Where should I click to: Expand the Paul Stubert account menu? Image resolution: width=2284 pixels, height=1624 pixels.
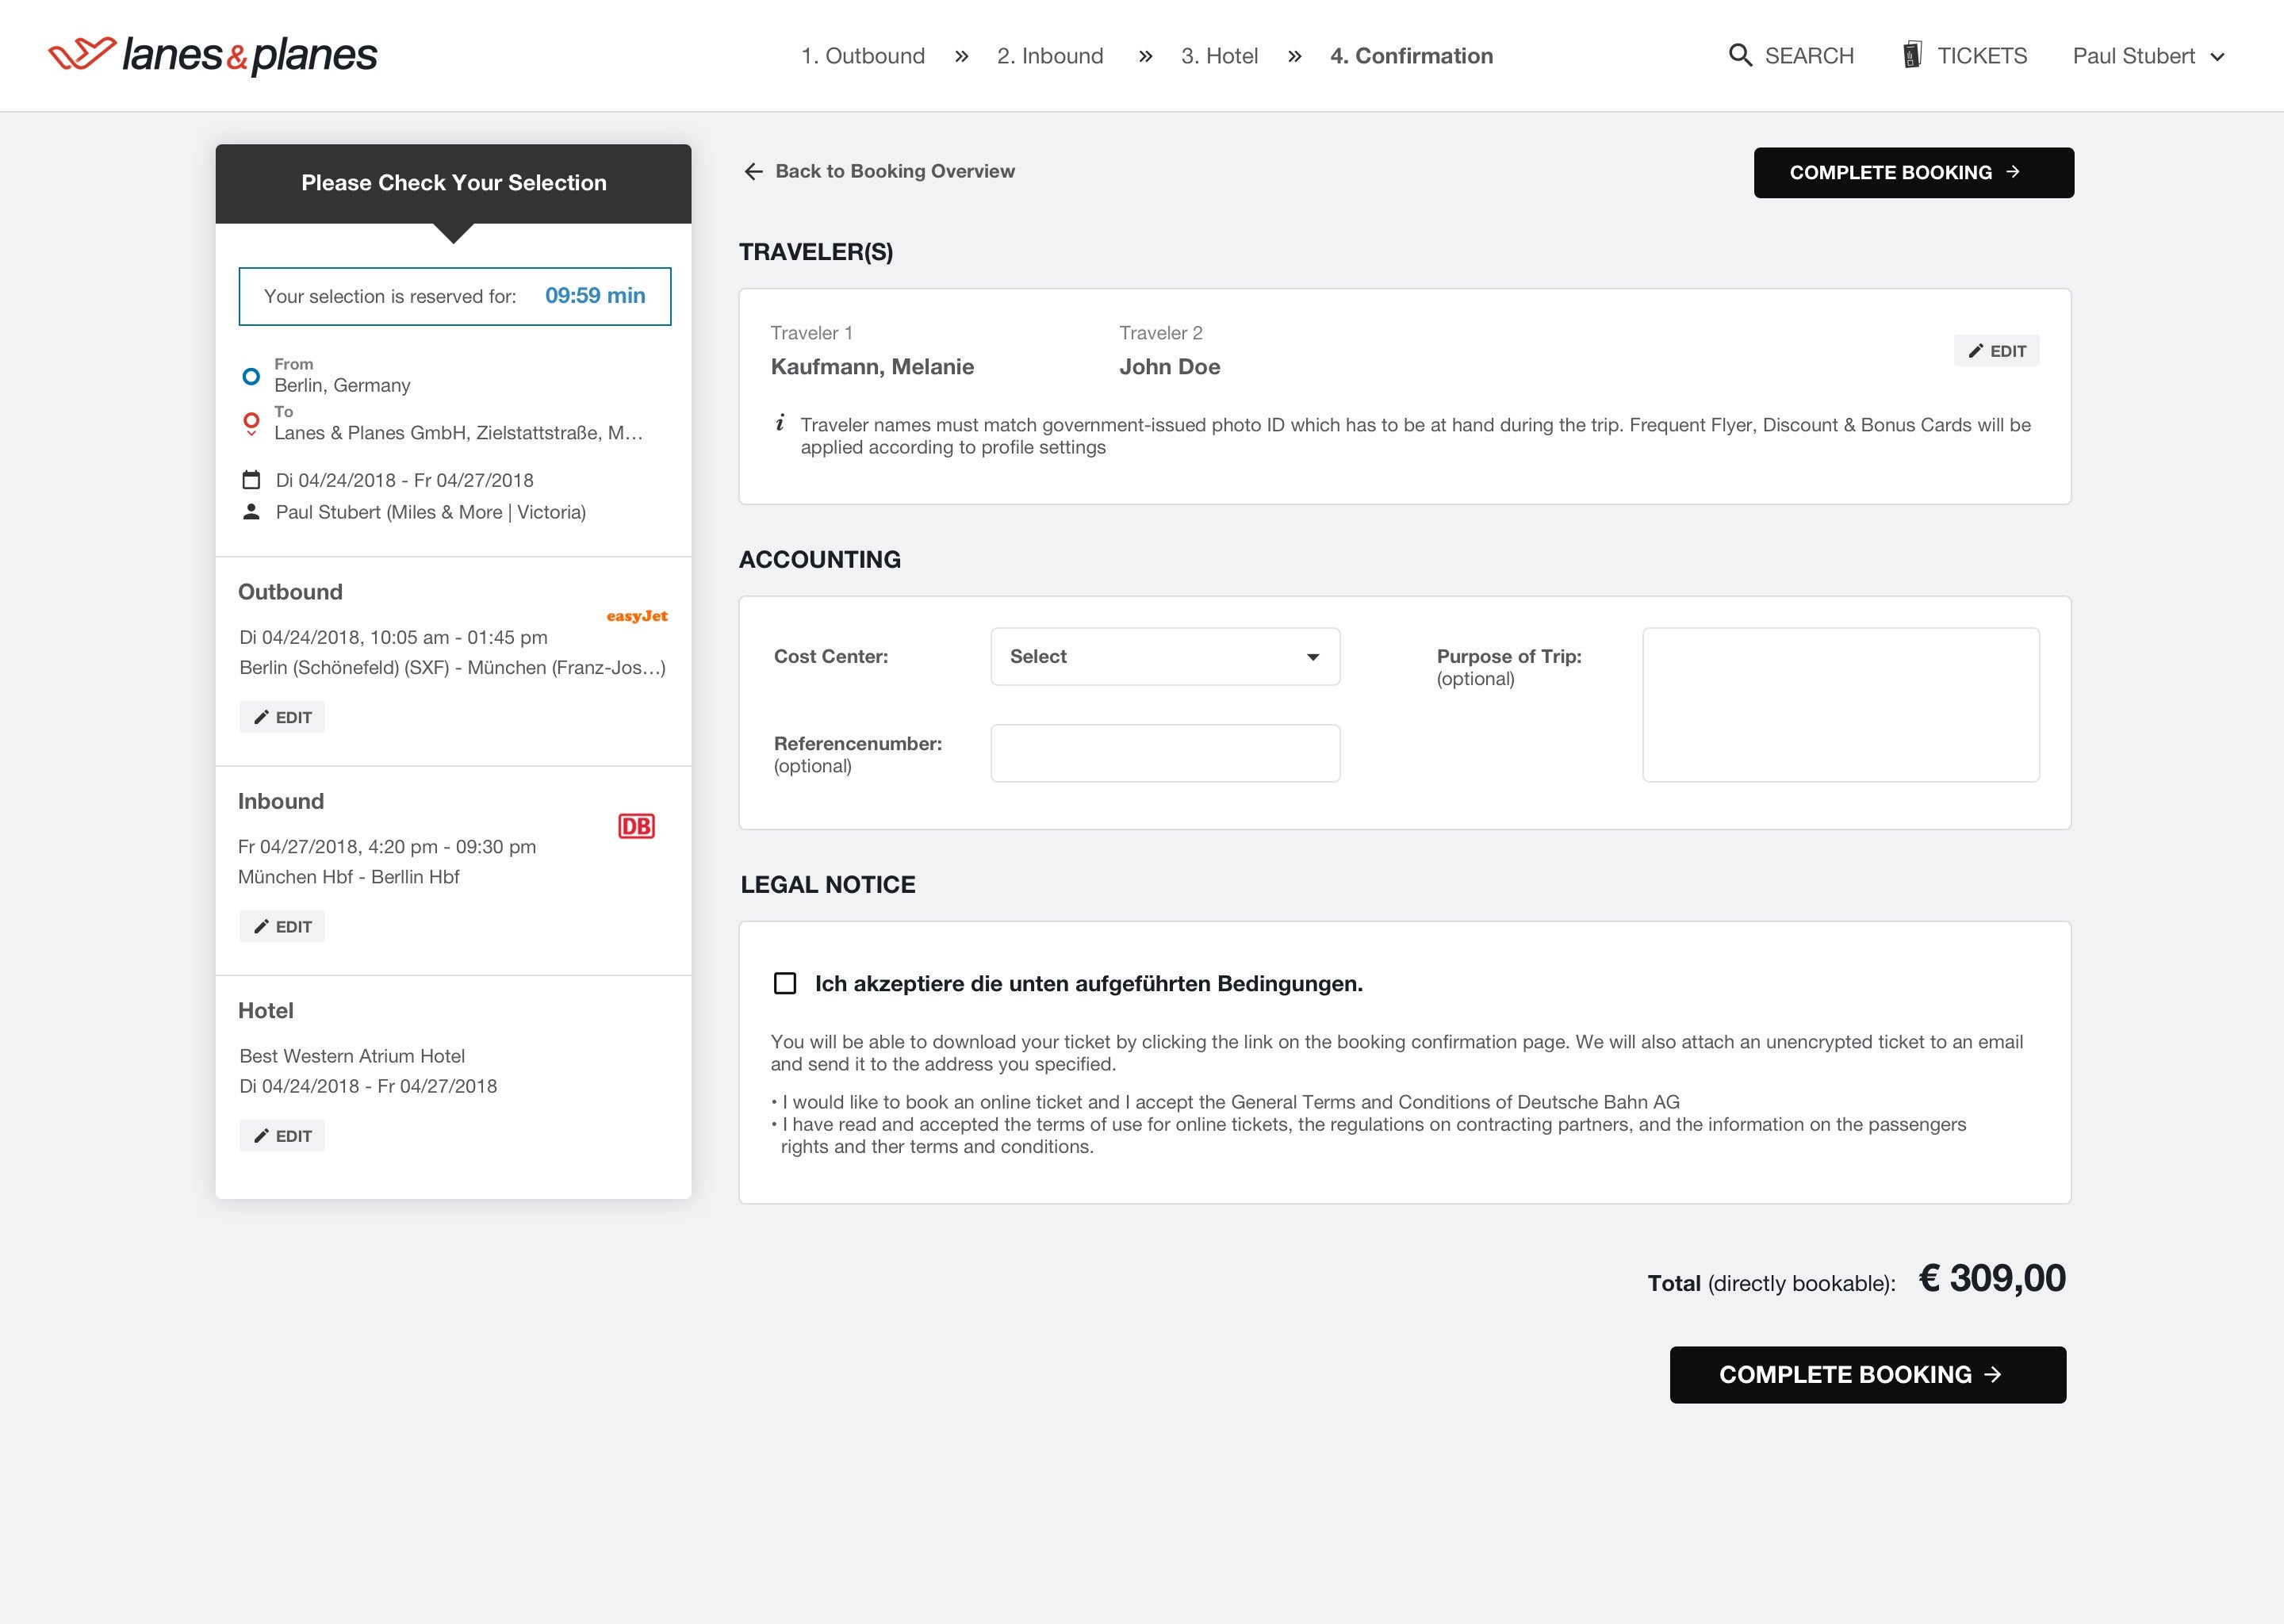(x=2147, y=56)
